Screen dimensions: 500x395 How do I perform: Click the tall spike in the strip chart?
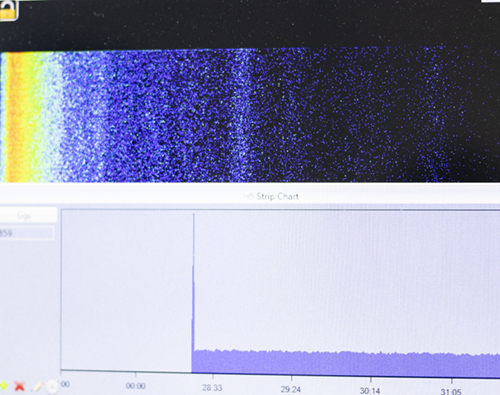193,283
